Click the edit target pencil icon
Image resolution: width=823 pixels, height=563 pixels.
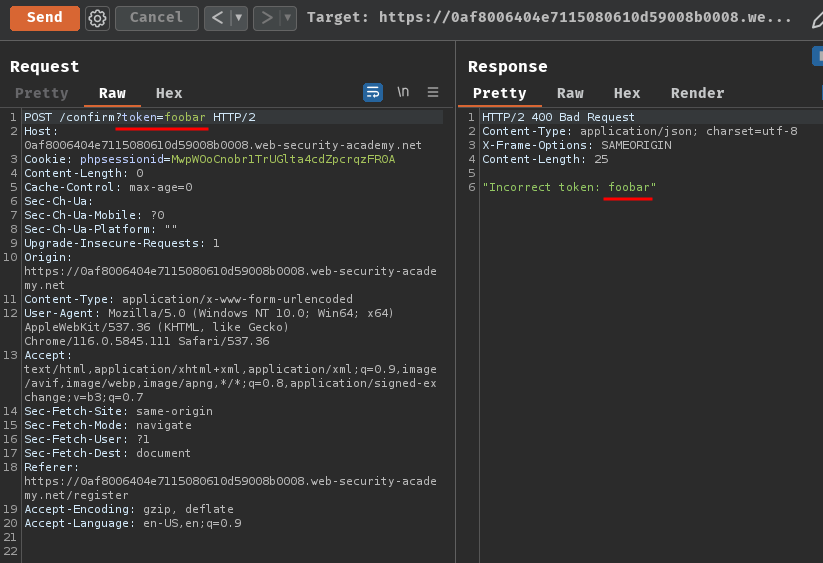pos(817,20)
